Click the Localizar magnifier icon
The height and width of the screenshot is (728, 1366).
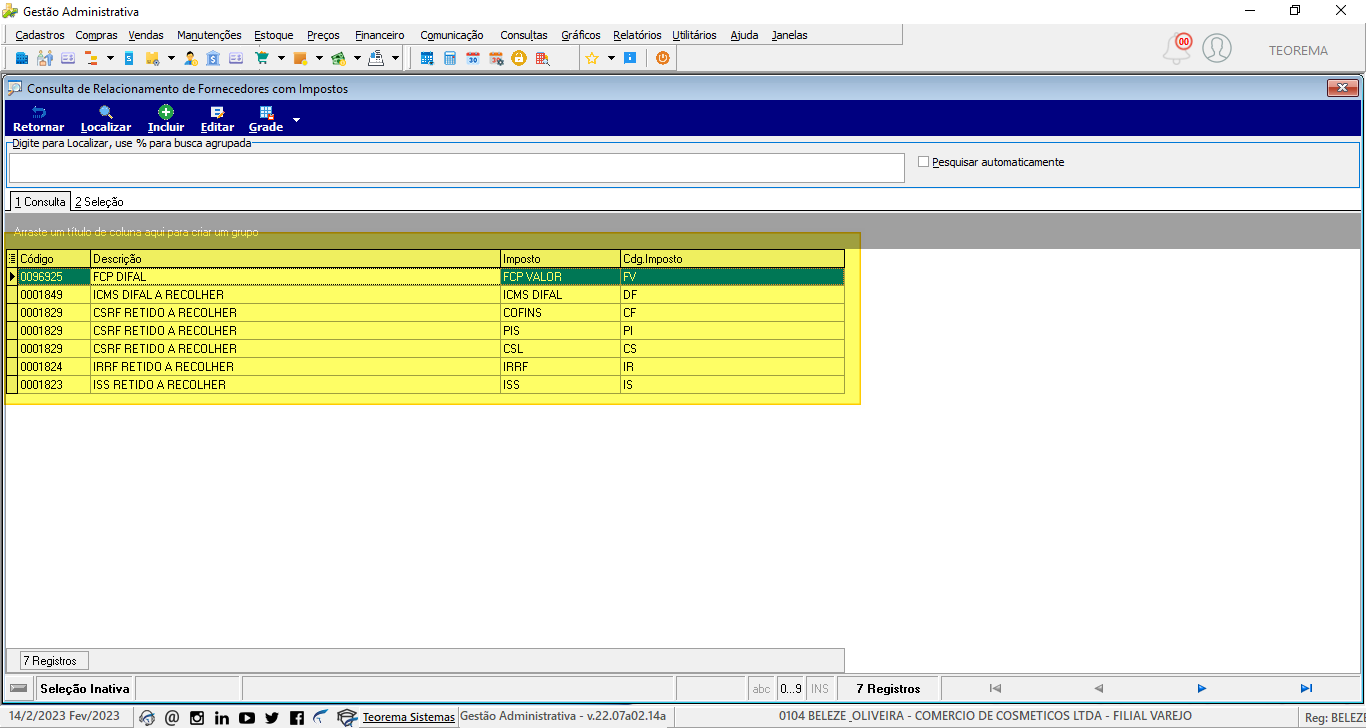coord(105,112)
